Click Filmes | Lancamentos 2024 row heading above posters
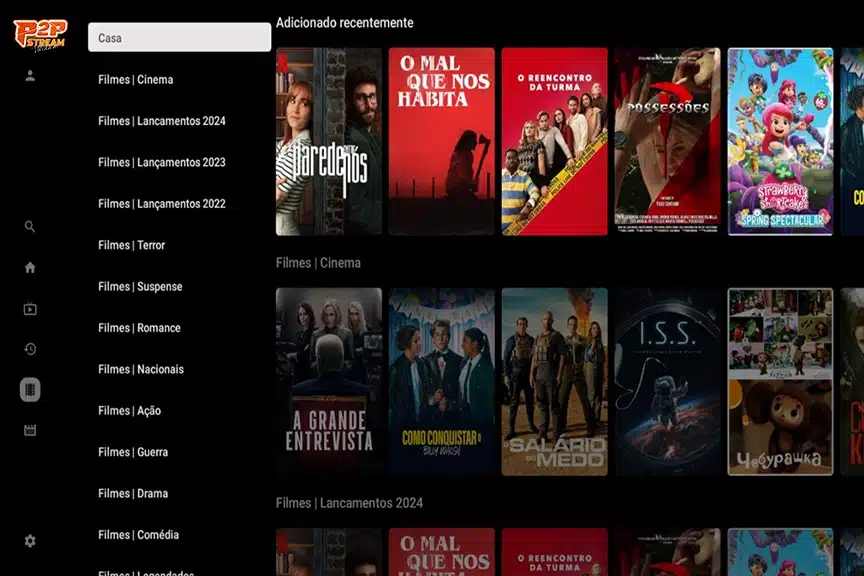The height and width of the screenshot is (576, 864). coord(349,503)
